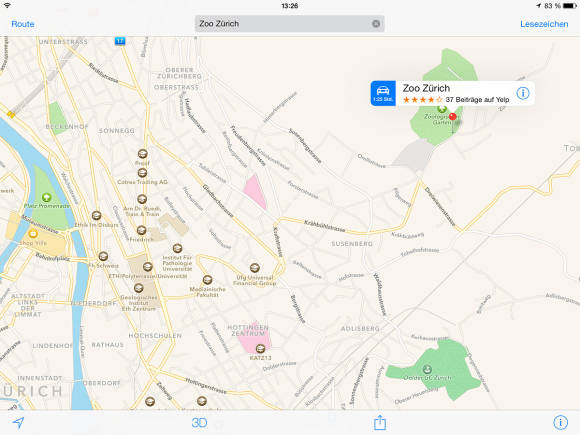Open the Zoo Zürich info details button

(x=523, y=93)
